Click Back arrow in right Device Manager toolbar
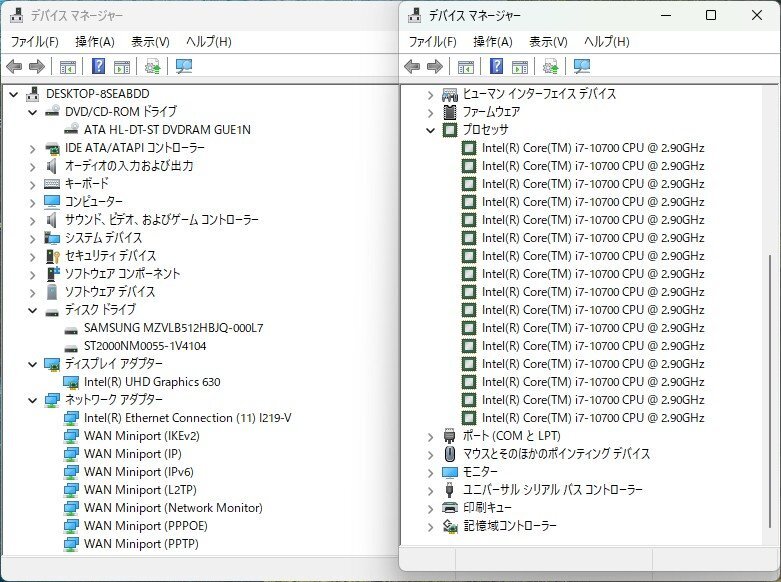The height and width of the screenshot is (582, 781). click(x=412, y=66)
